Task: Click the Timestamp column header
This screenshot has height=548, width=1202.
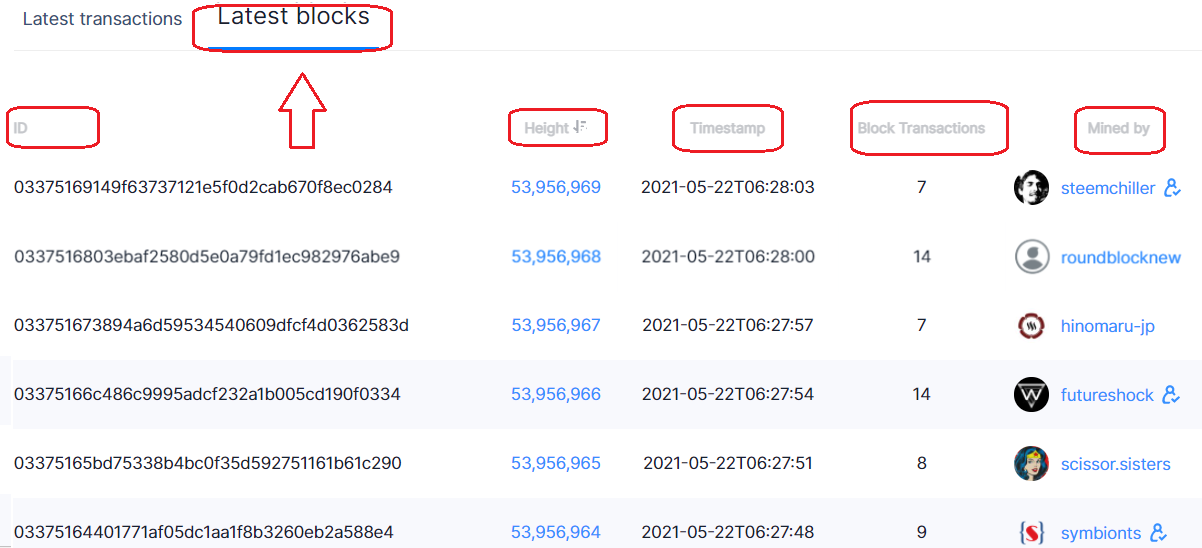Action: 727,128
